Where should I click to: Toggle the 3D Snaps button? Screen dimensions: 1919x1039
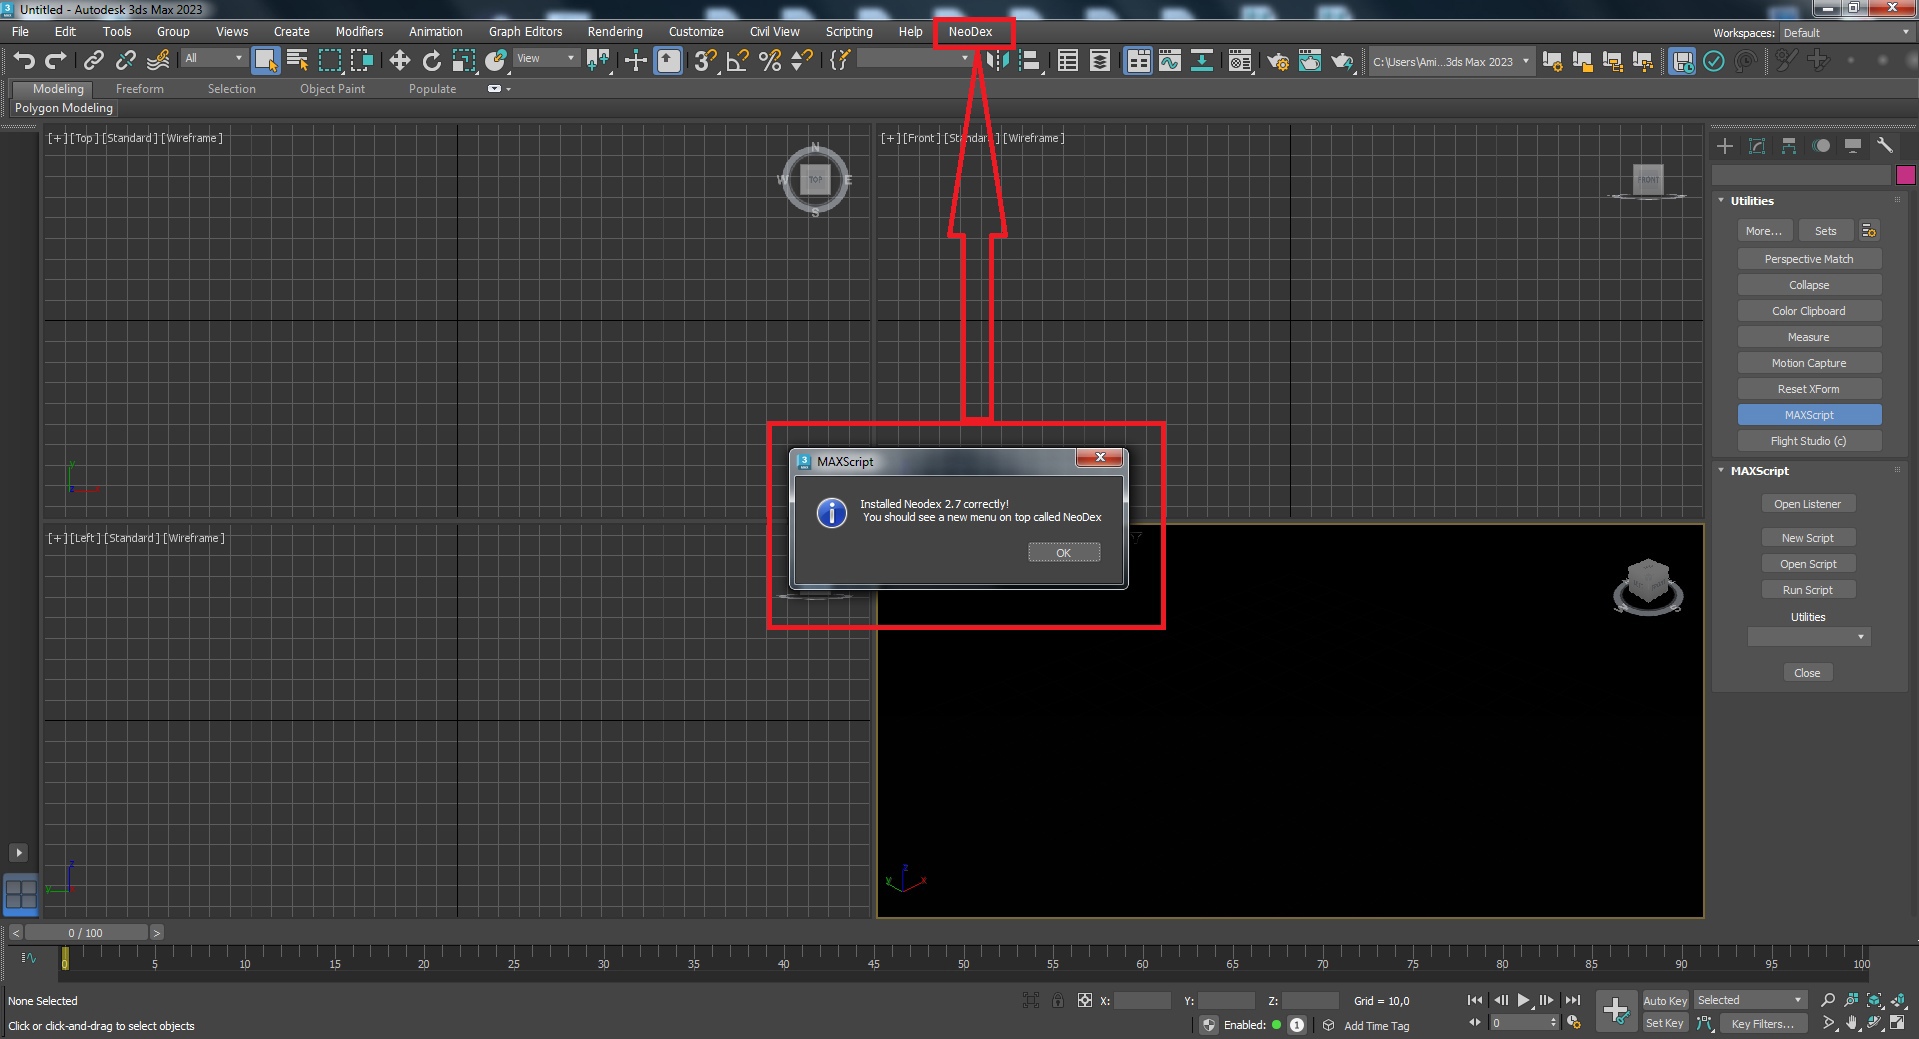click(x=706, y=61)
